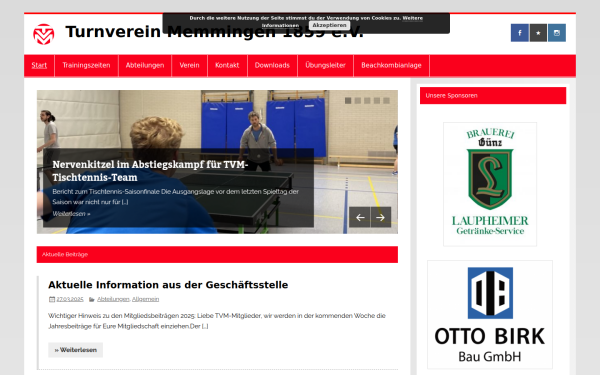Accept cookies with Akzeptieren button

point(329,25)
